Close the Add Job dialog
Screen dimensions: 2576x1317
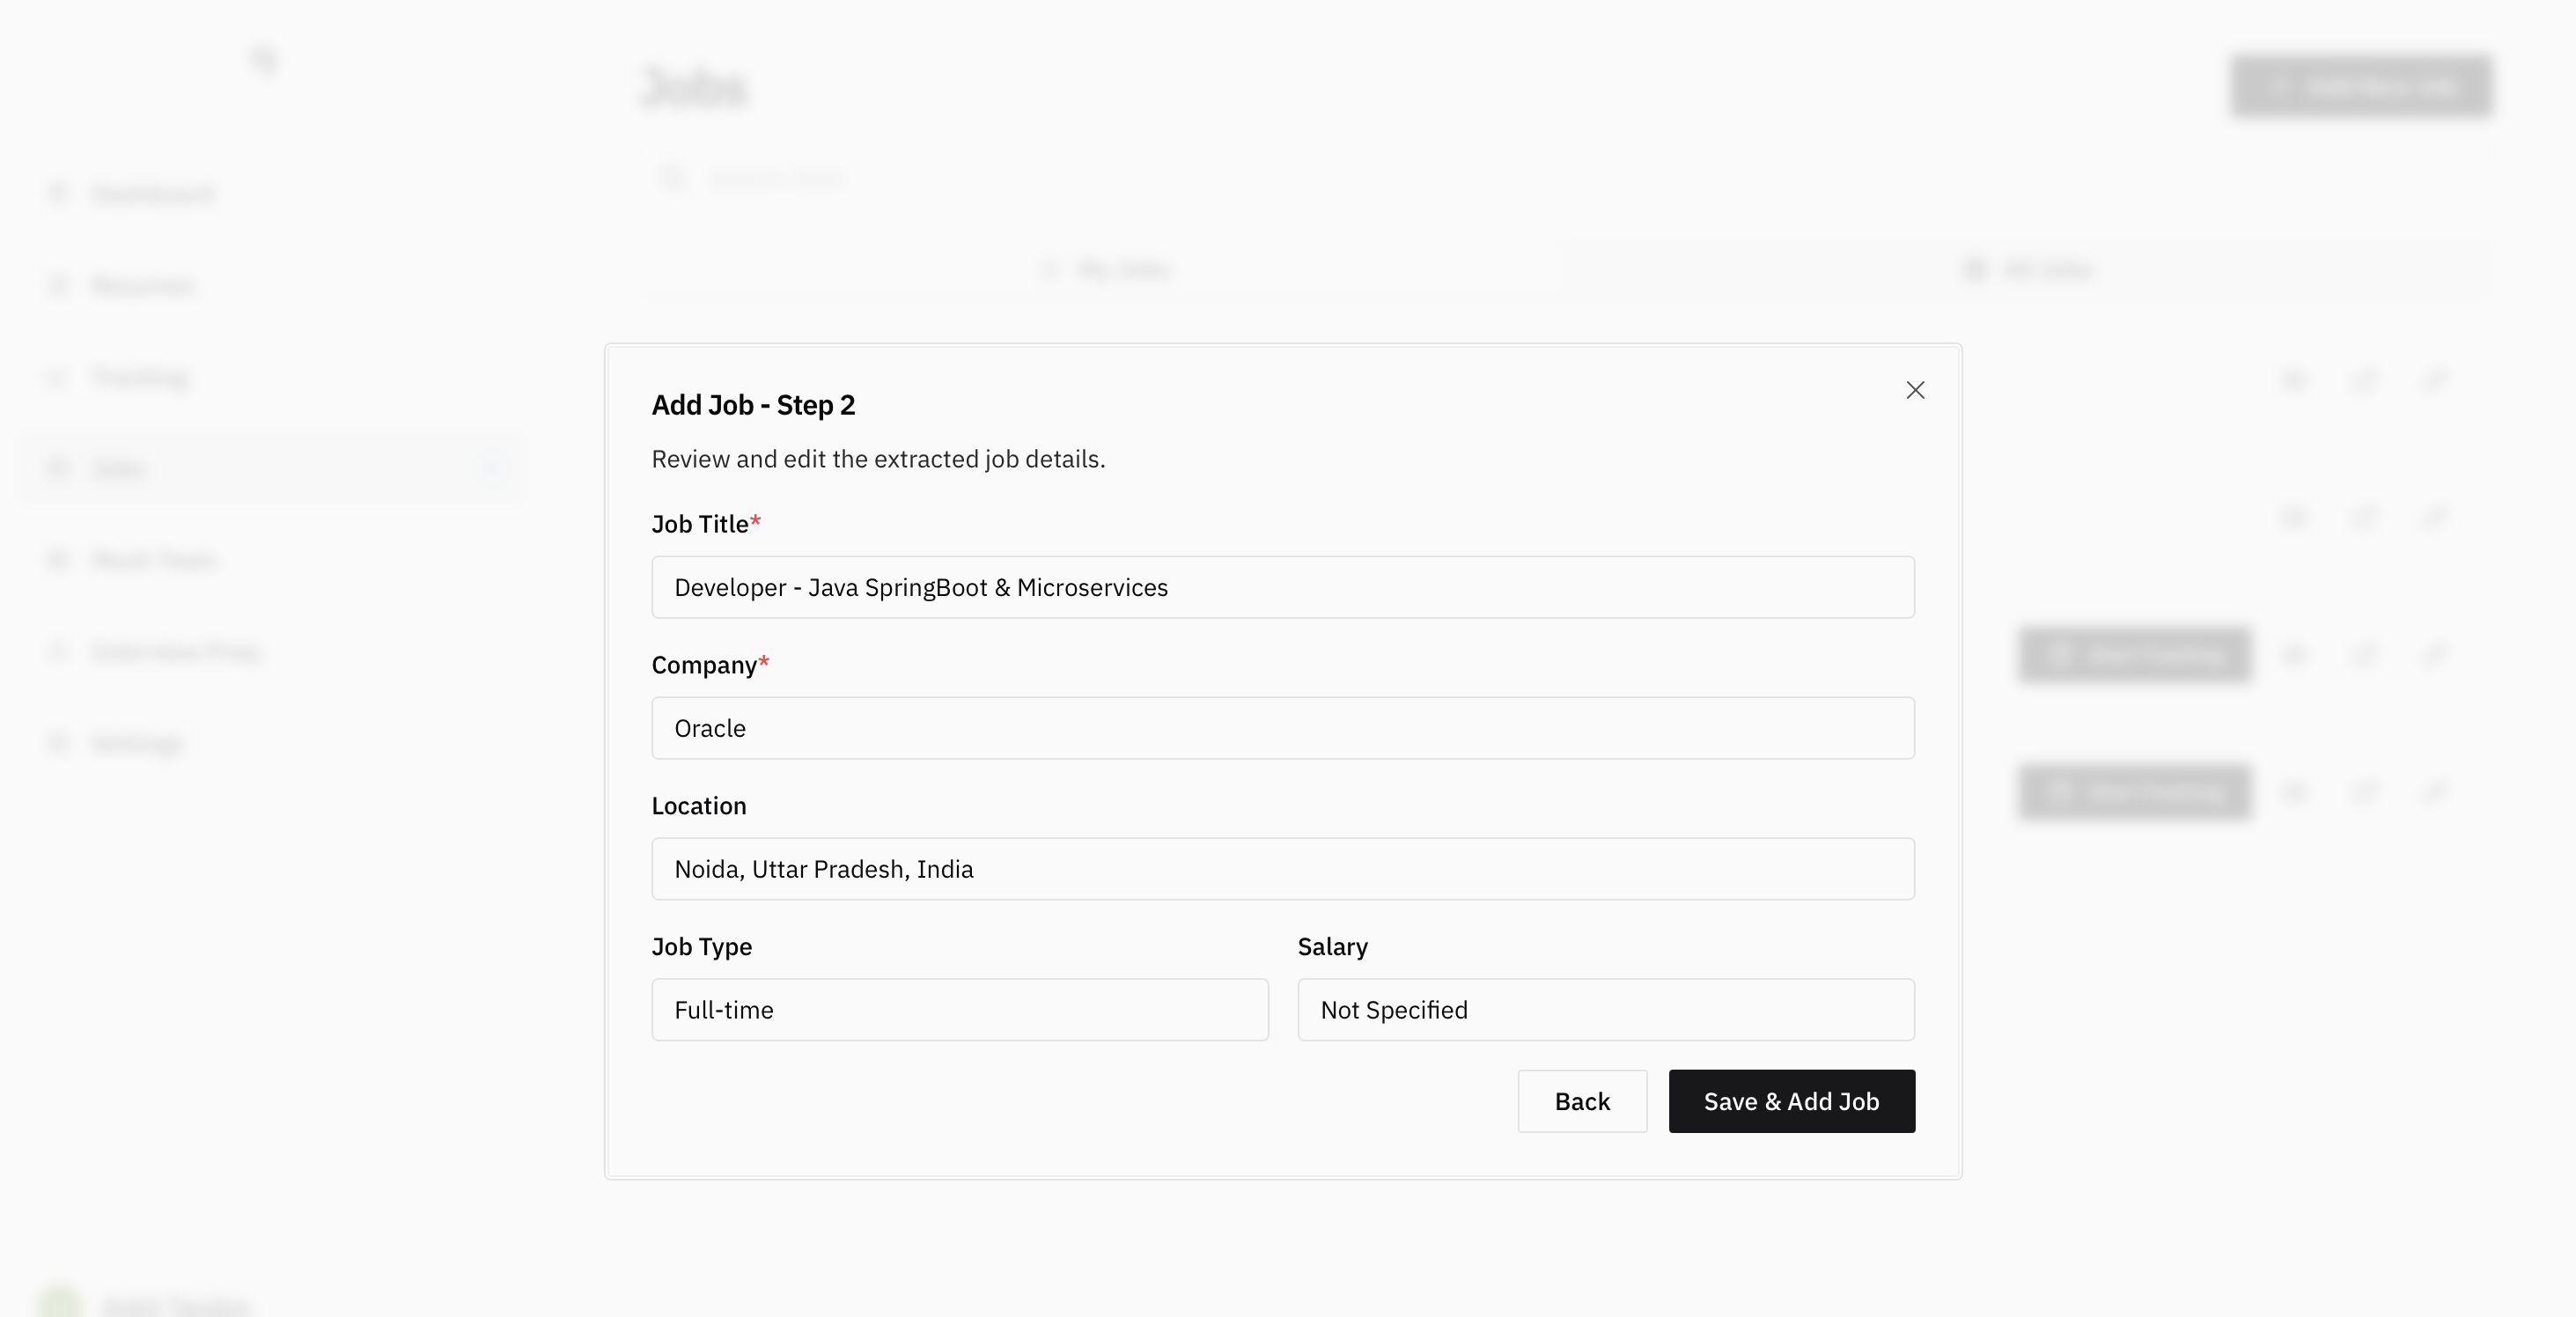tap(1914, 390)
